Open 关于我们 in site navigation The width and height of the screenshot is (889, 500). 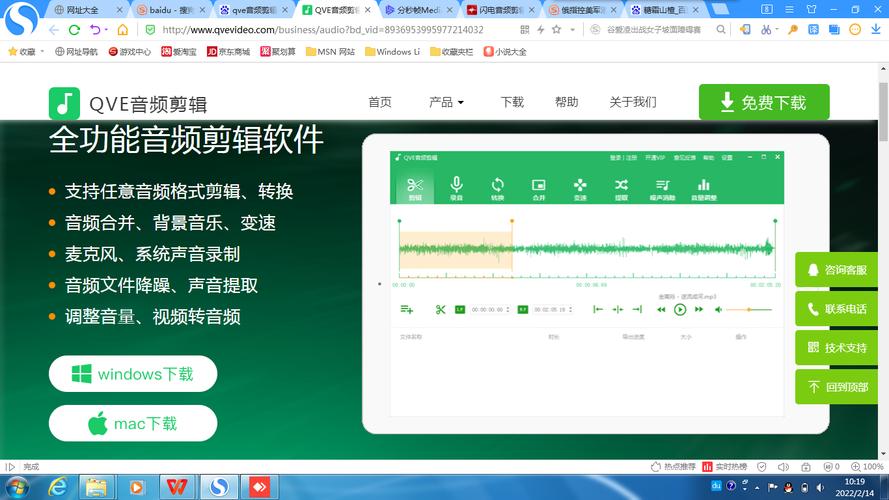pyautogui.click(x=633, y=102)
